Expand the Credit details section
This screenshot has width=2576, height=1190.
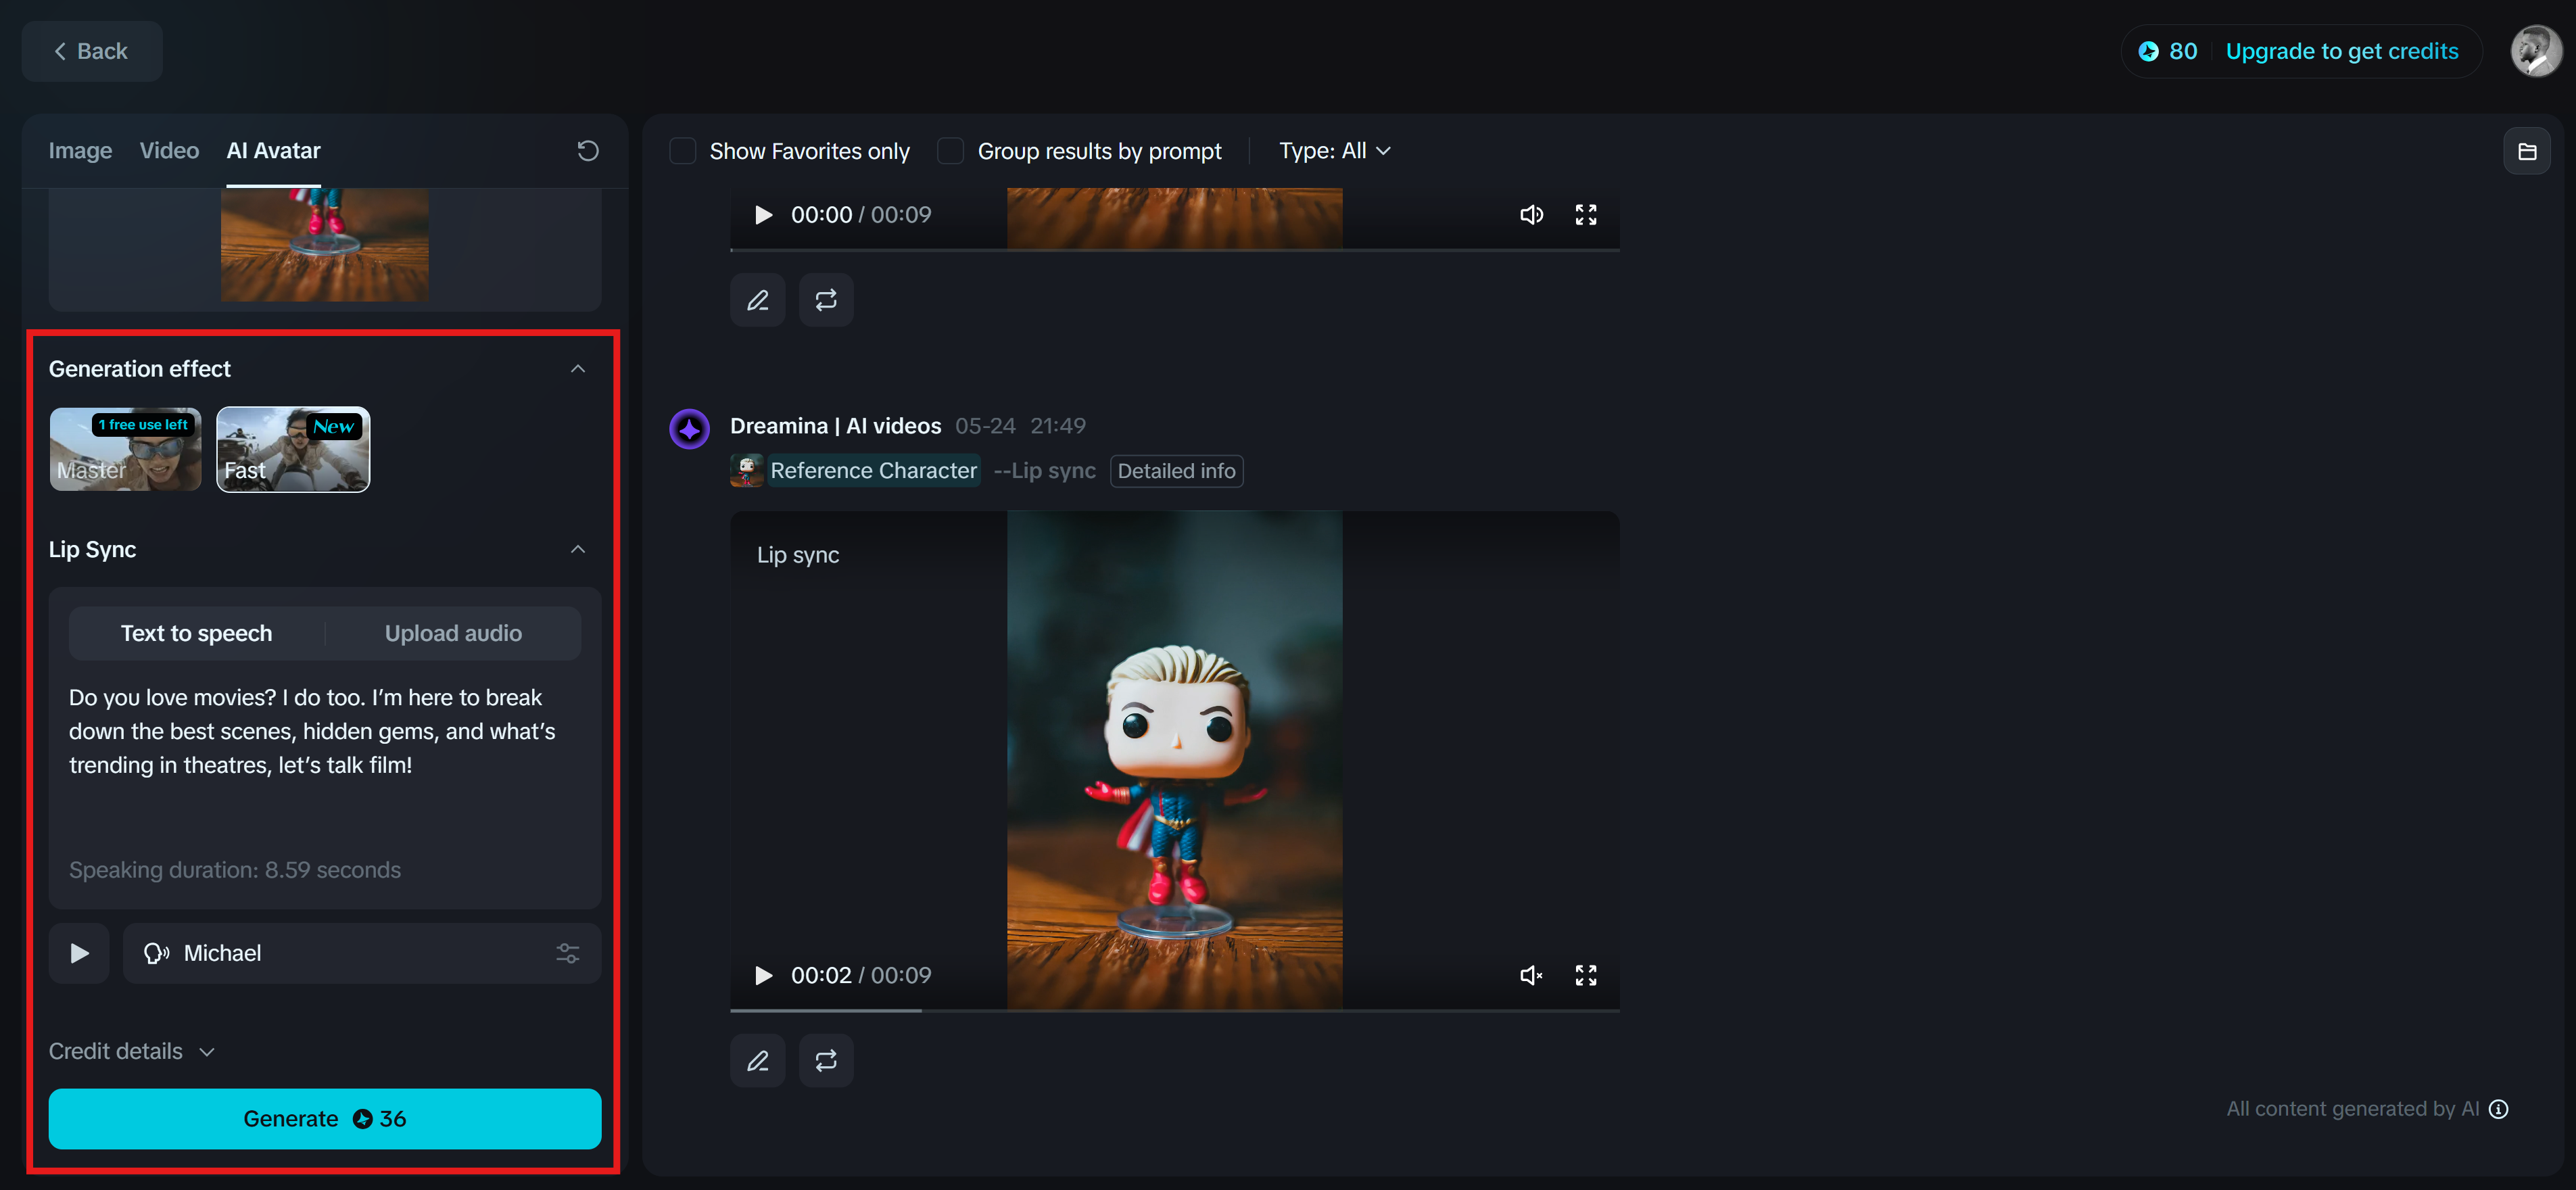pyautogui.click(x=131, y=1051)
